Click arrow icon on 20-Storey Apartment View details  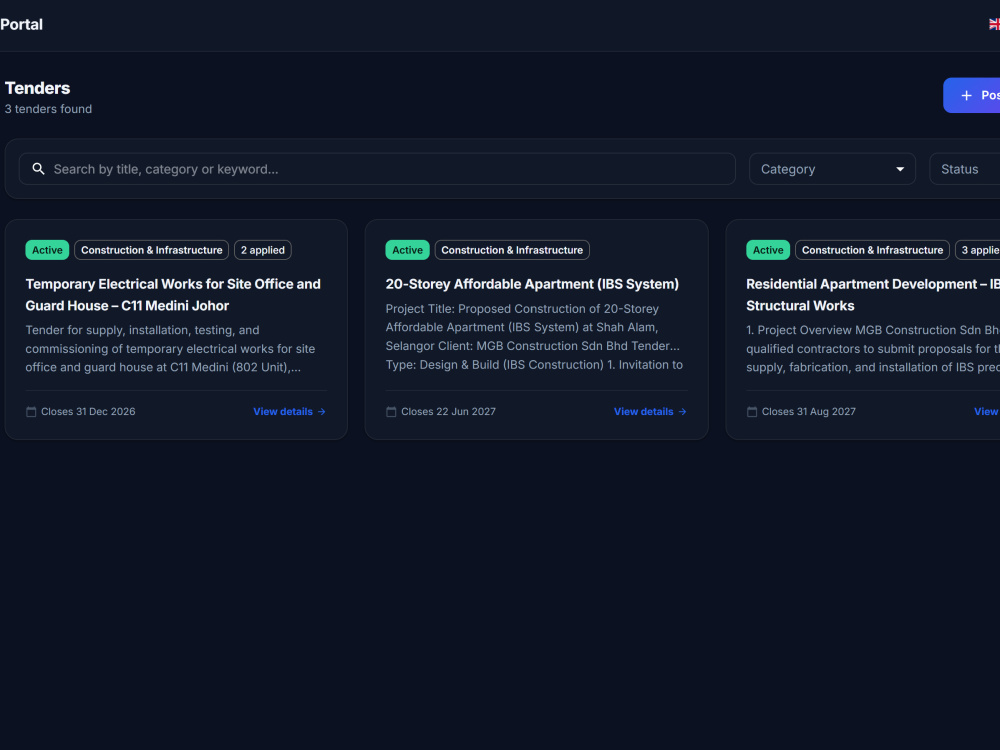tap(682, 411)
